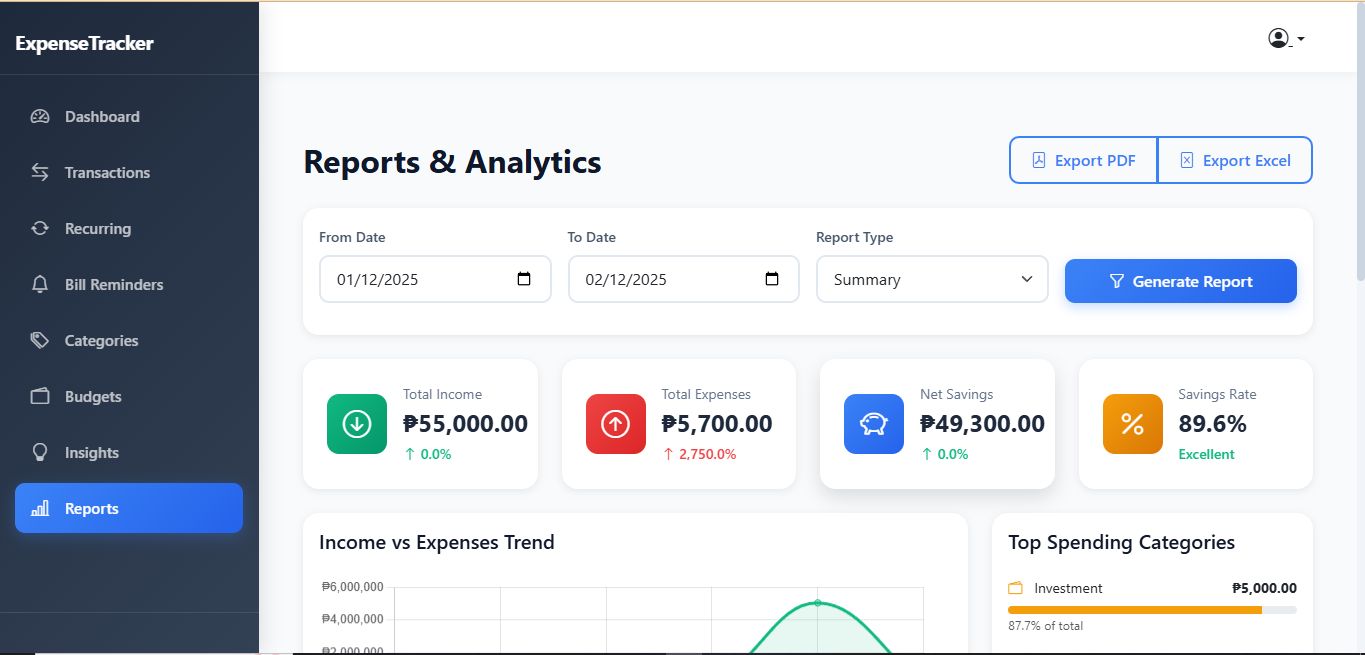Screen dimensions: 1365x655
Task: Click the Bill Reminders bell icon
Action: [40, 284]
